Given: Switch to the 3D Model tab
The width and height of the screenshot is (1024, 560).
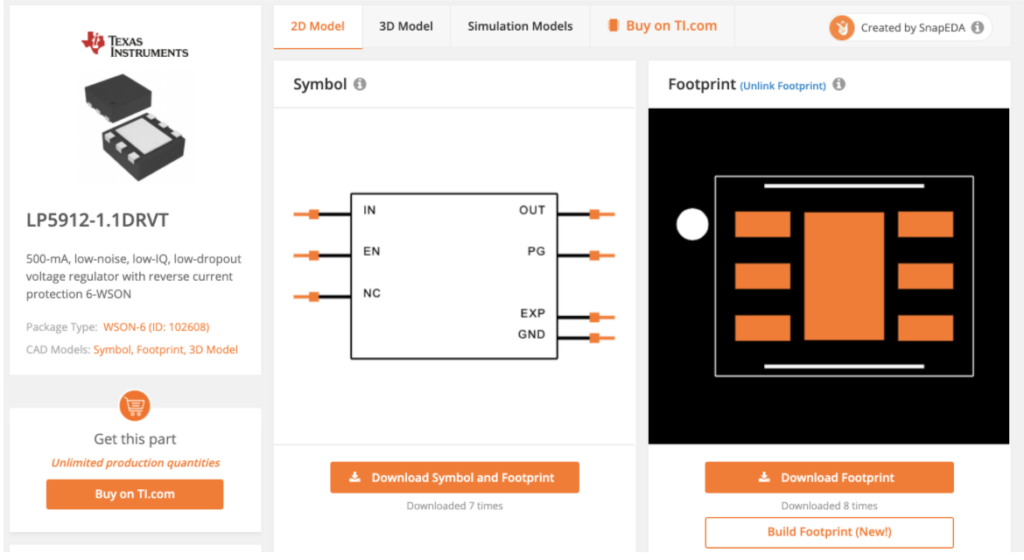Looking at the screenshot, I should point(406,27).
